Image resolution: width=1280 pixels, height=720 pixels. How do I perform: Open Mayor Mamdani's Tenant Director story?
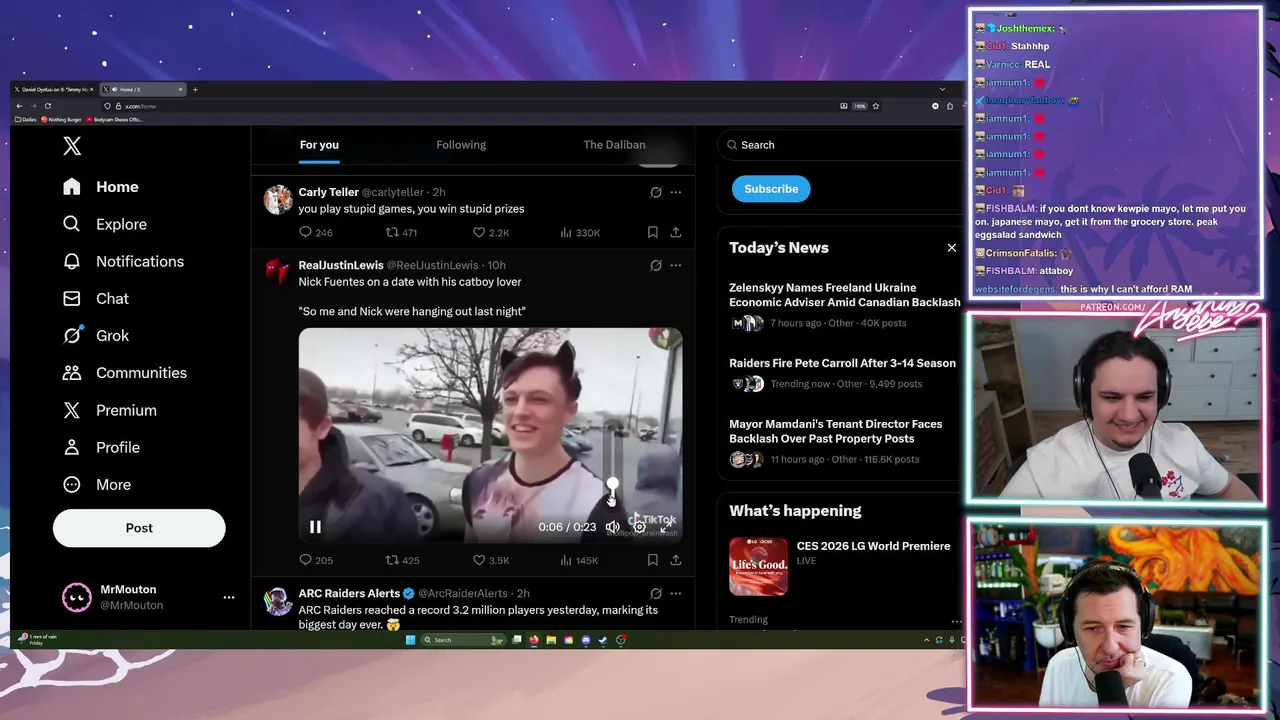point(835,431)
